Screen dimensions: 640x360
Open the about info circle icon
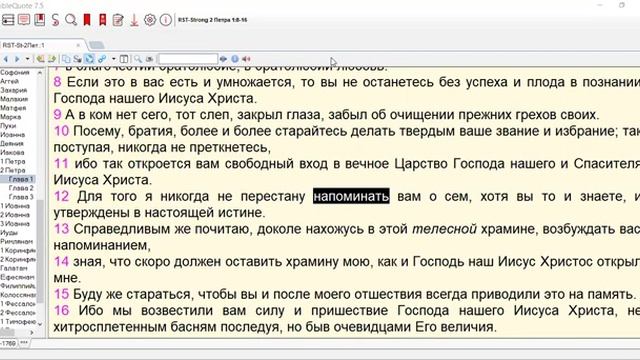tap(165, 20)
